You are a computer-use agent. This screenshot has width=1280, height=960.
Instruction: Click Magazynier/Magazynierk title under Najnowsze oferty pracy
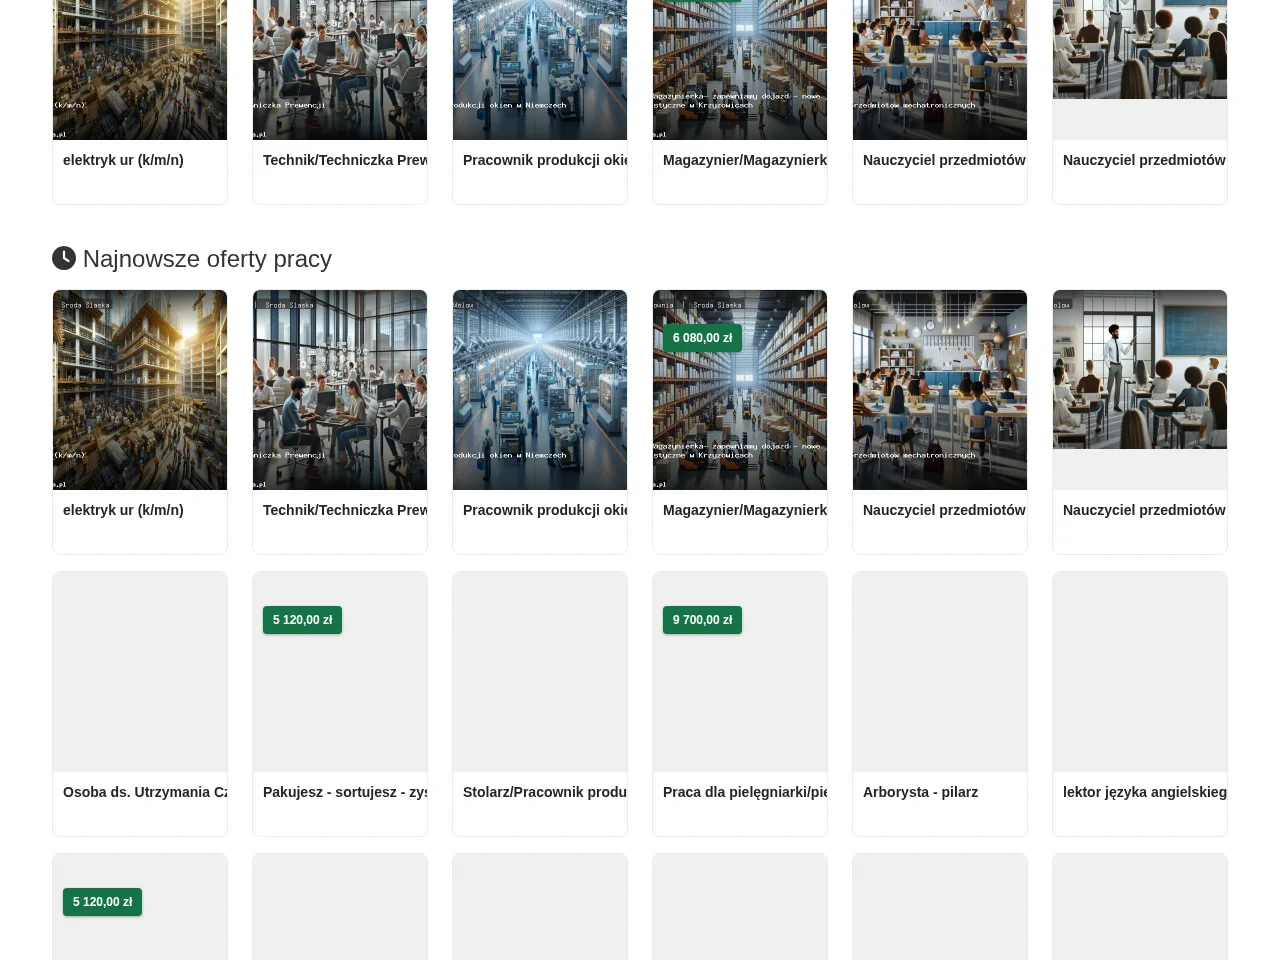745,510
